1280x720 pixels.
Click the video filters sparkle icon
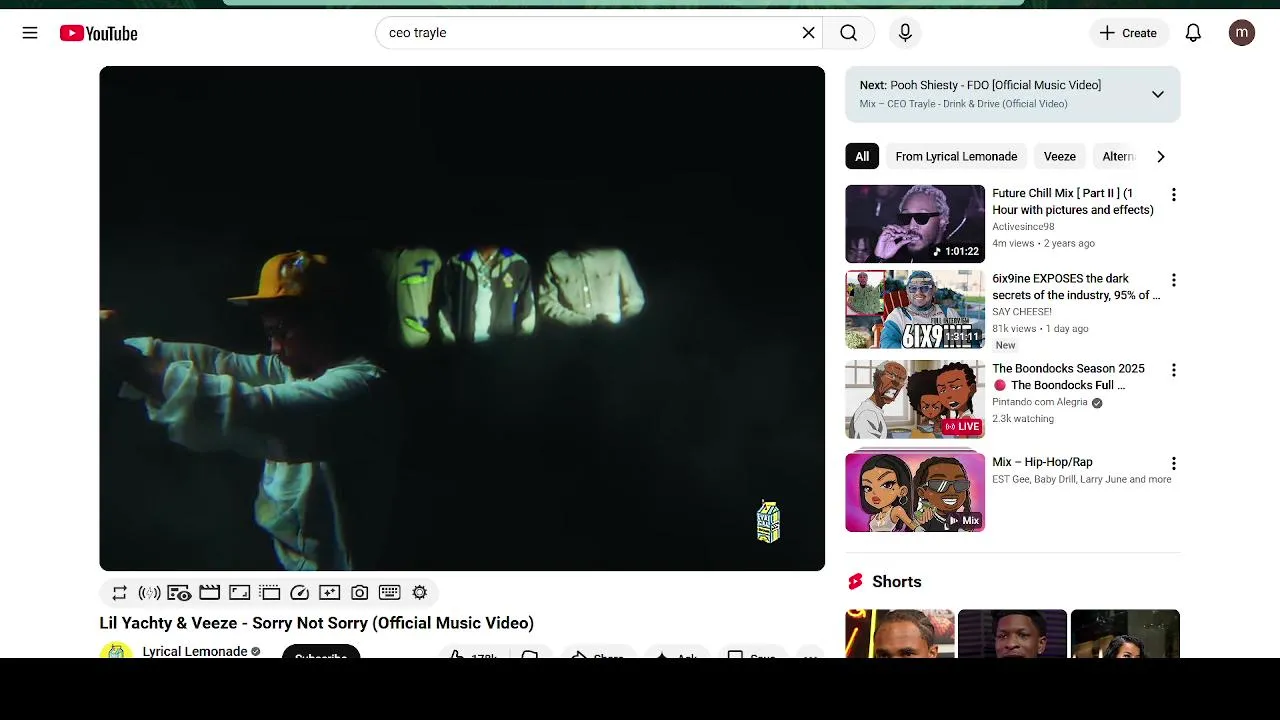[x=329, y=593]
